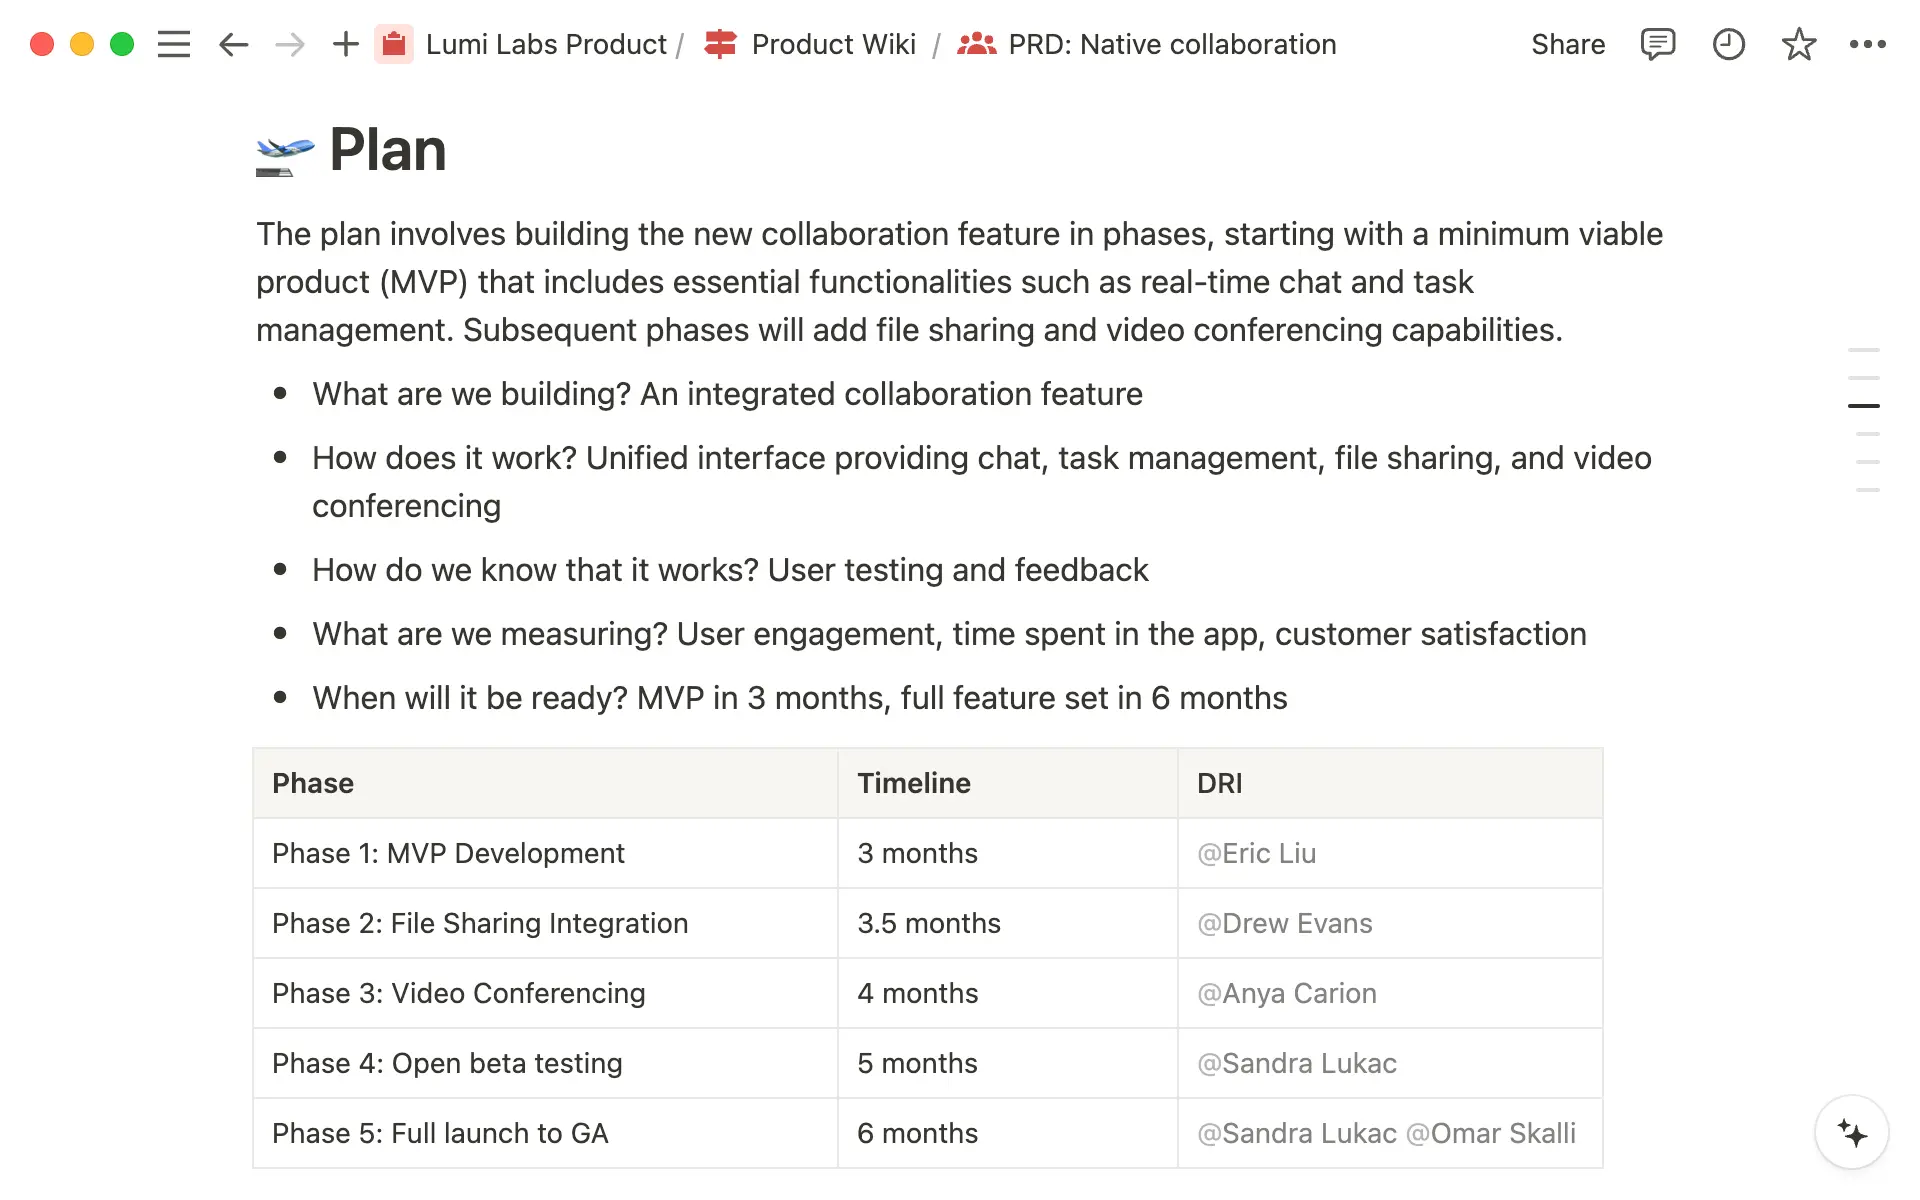The image size is (1920, 1200).
Task: Click the @Eric Liu mention
Action: [x=1256, y=853]
